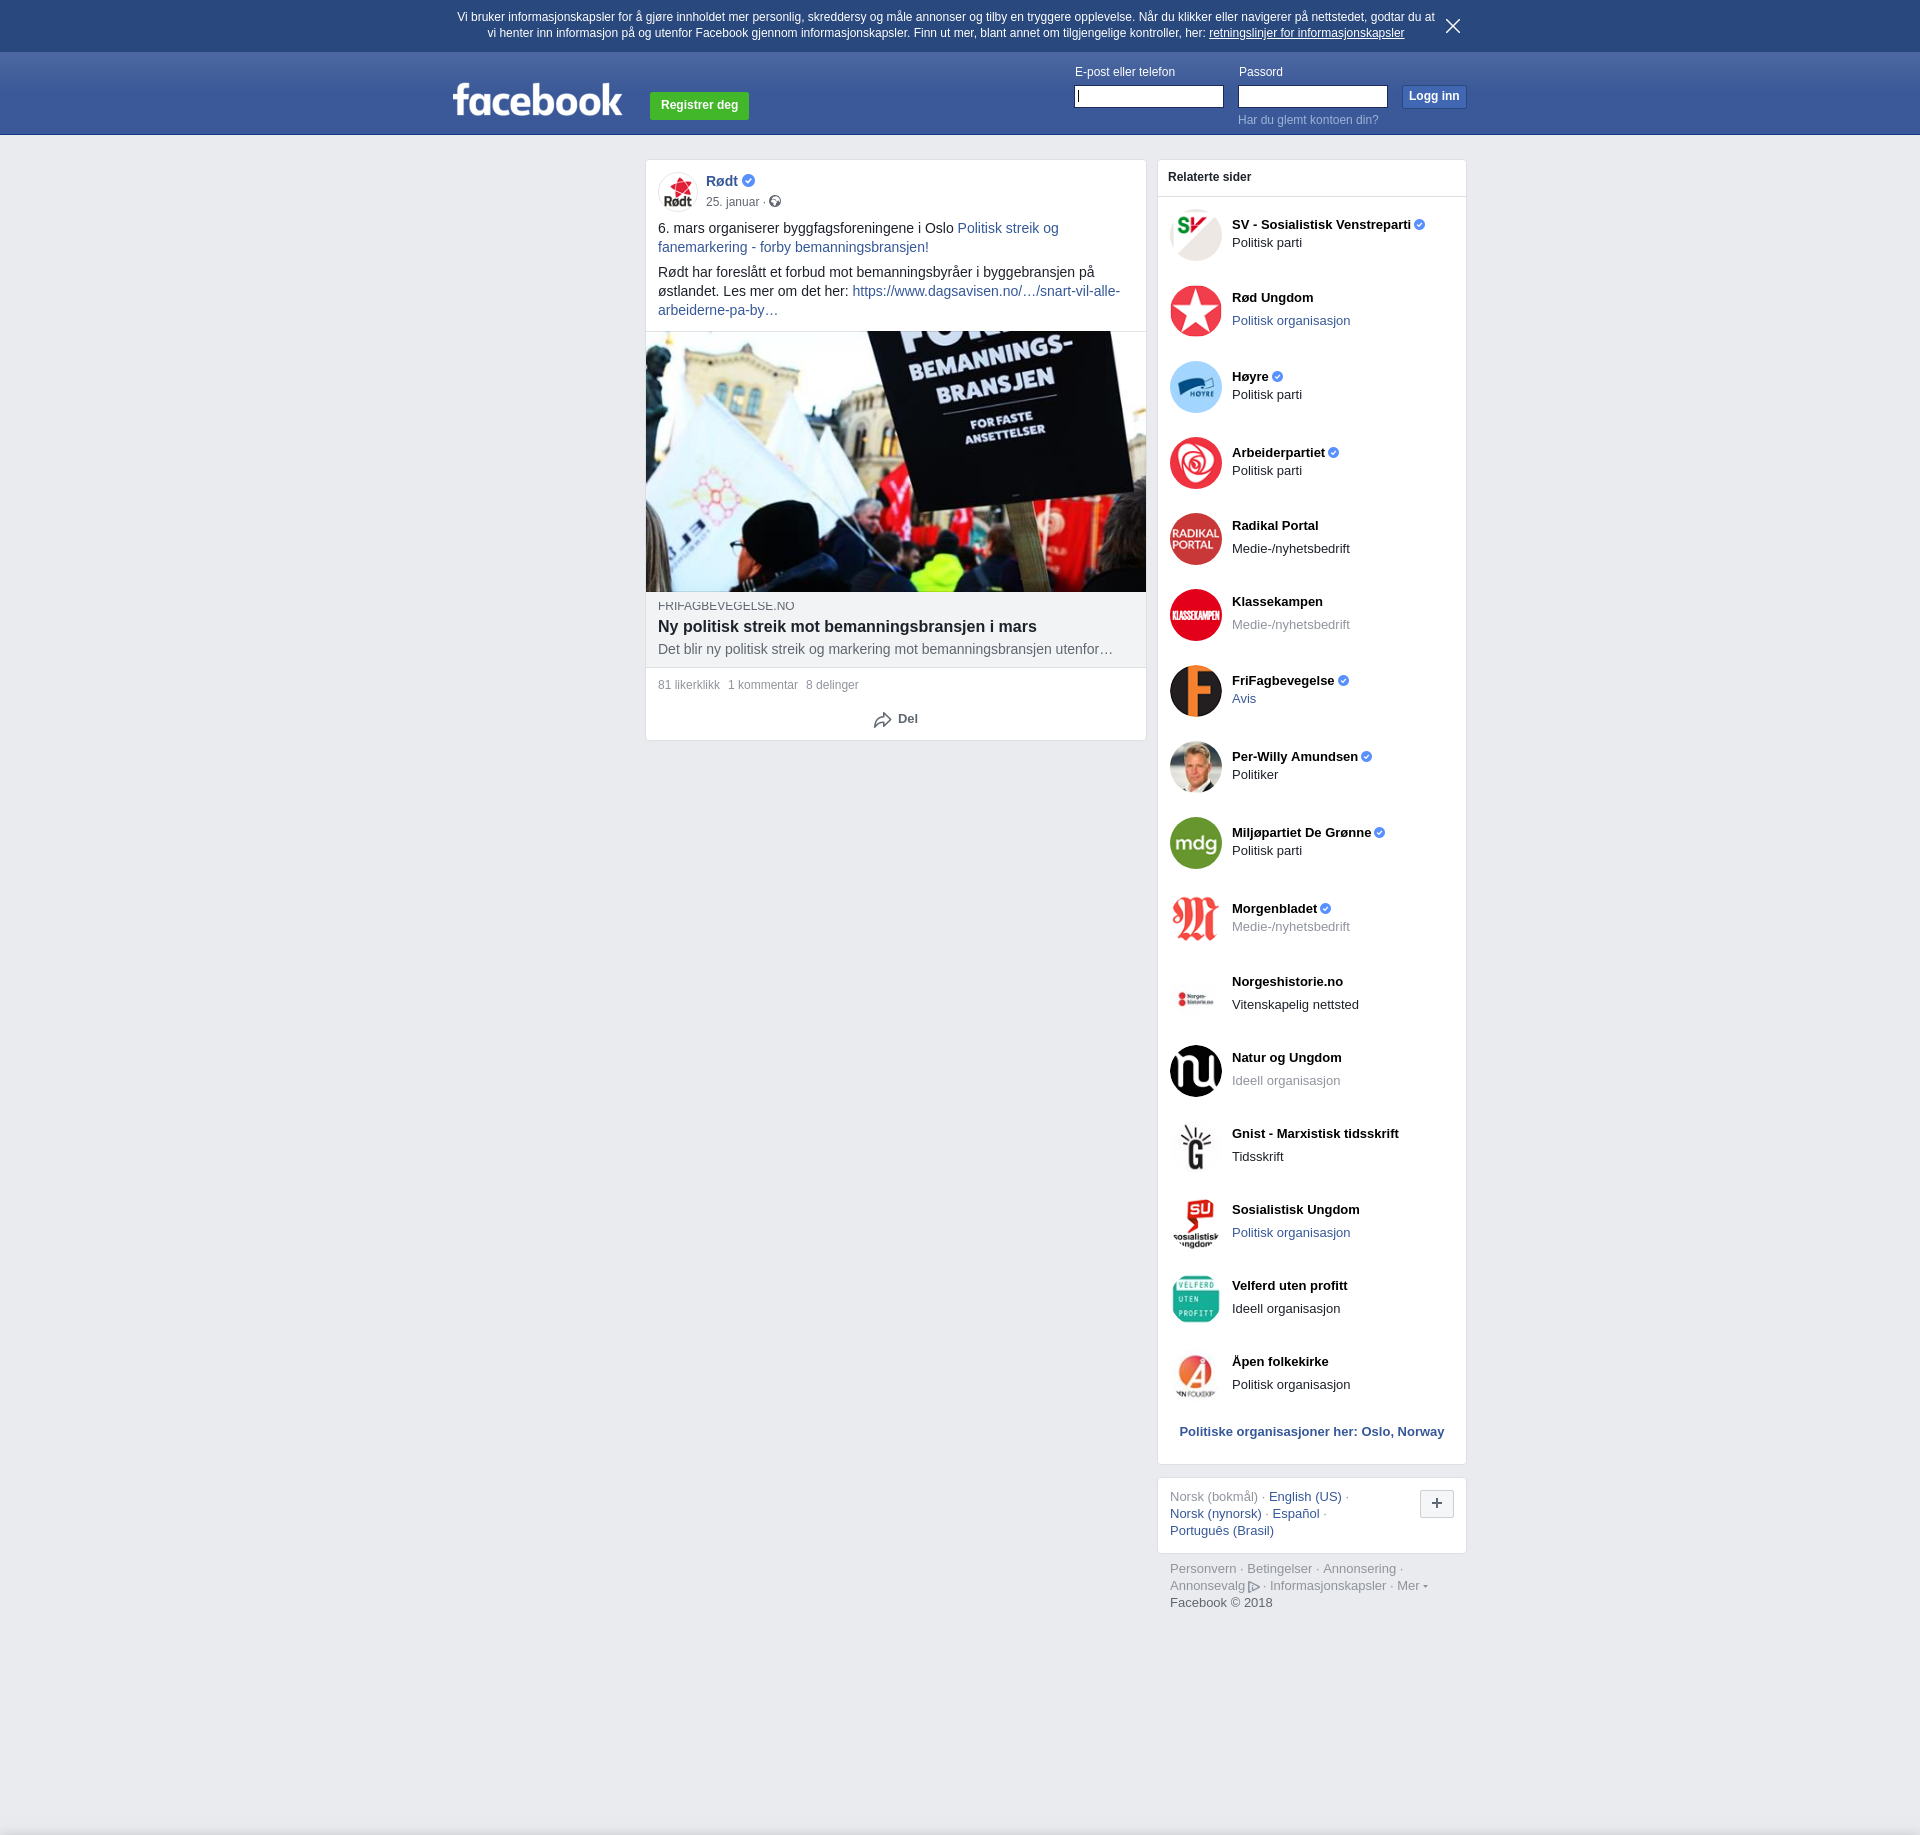This screenshot has width=1920, height=1835.
Task: Switch language to Norsk (nynorsk)
Action: point(1216,1514)
